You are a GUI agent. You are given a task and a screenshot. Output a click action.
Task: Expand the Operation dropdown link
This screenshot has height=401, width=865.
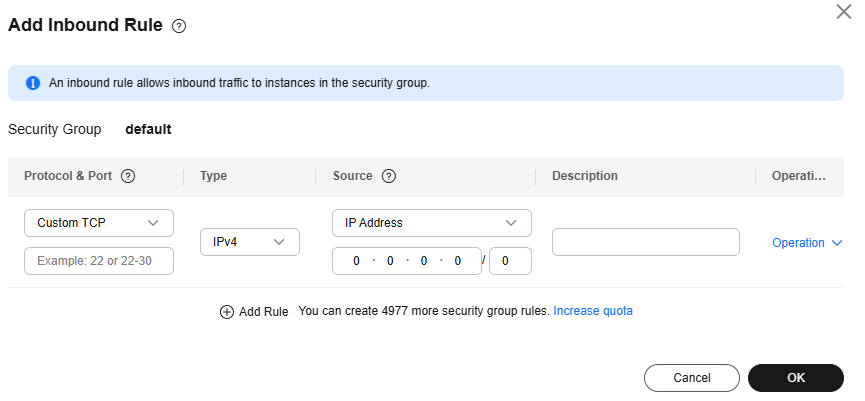807,243
